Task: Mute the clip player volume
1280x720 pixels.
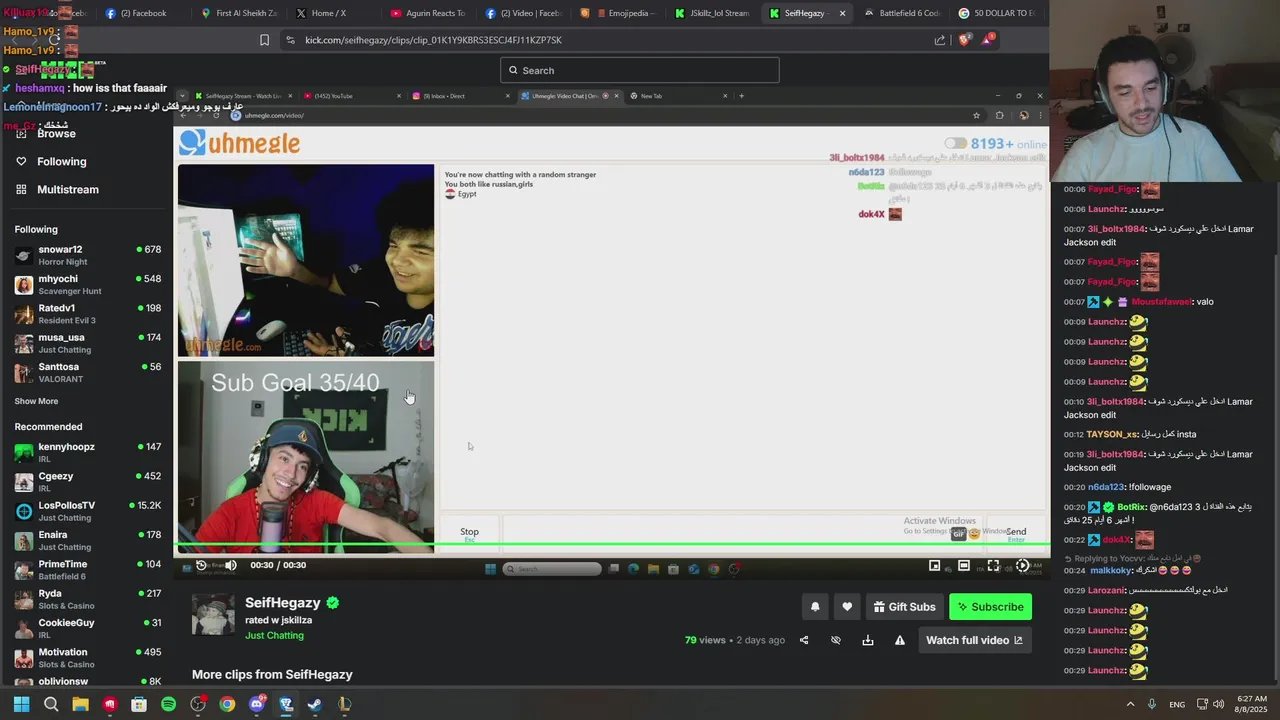Action: (230, 565)
